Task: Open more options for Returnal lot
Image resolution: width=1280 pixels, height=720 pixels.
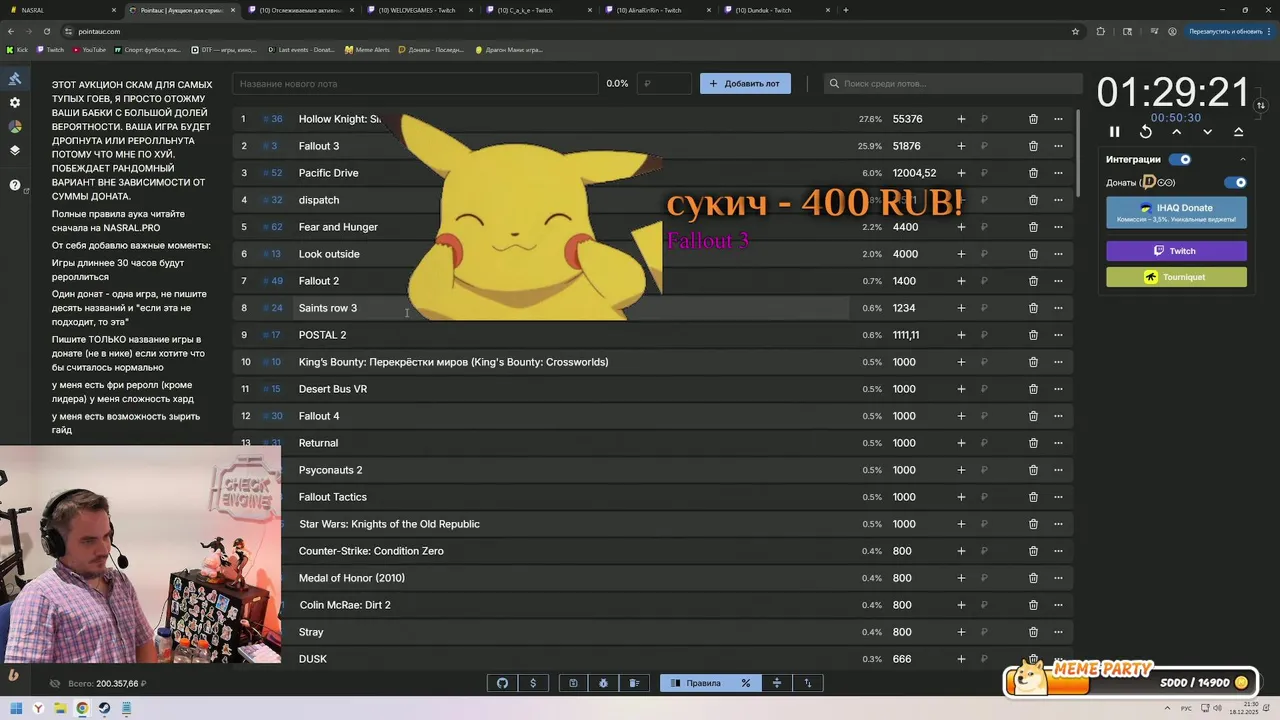Action: [x=1058, y=443]
